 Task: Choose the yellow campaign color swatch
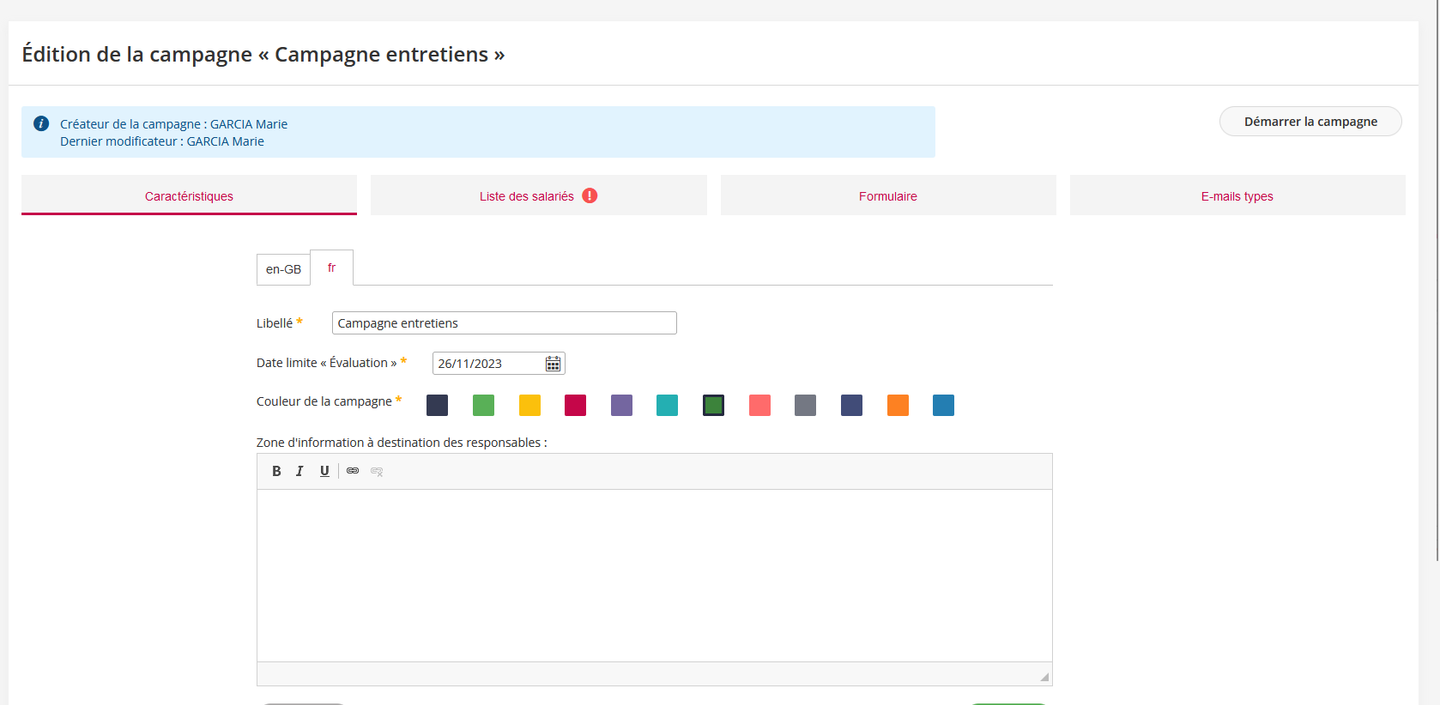pyautogui.click(x=530, y=405)
